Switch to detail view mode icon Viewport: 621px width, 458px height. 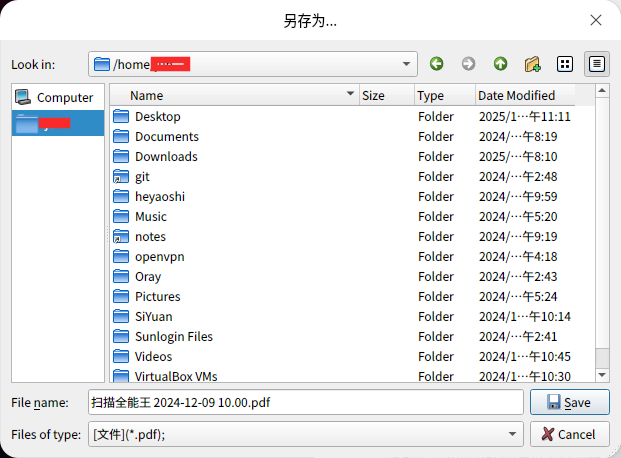click(x=597, y=64)
